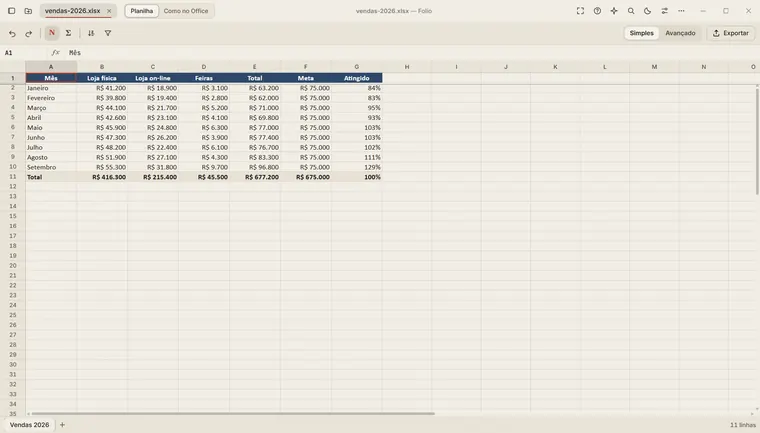
Task: Click the A1 cell reference box
Action: (23, 53)
